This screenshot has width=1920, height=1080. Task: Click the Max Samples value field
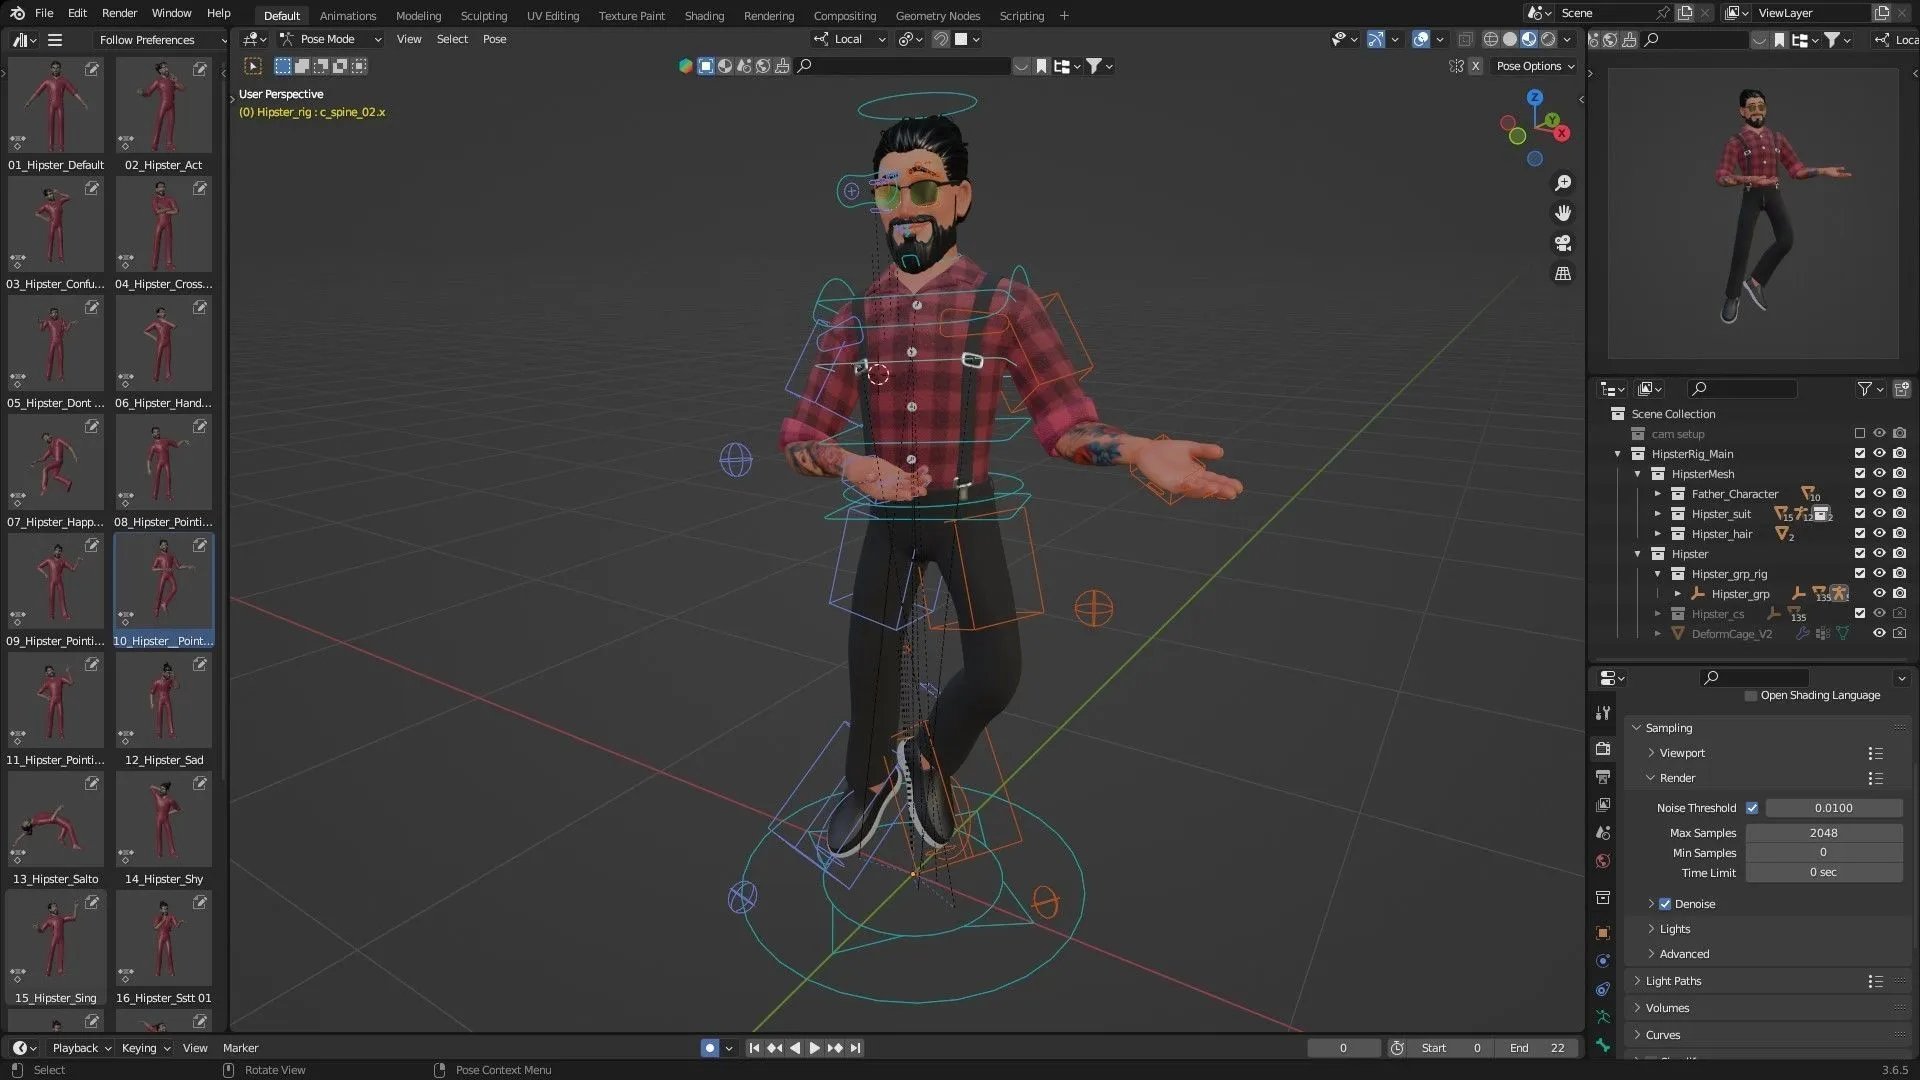(1823, 832)
